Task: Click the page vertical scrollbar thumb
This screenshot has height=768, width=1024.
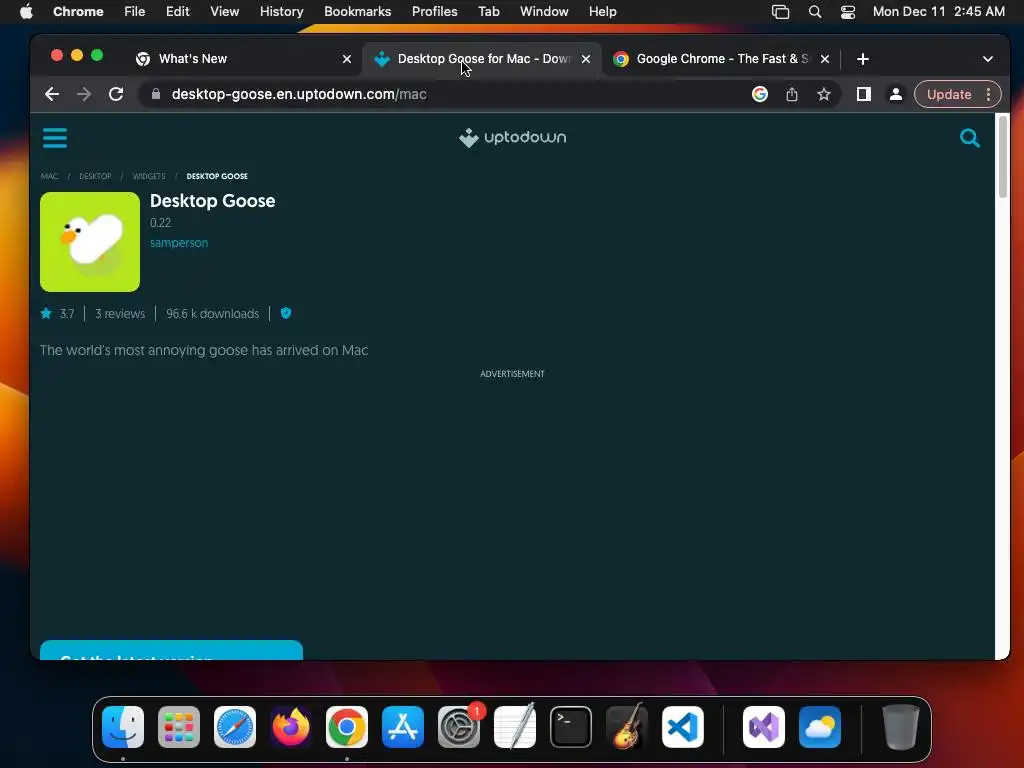Action: point(1003,157)
